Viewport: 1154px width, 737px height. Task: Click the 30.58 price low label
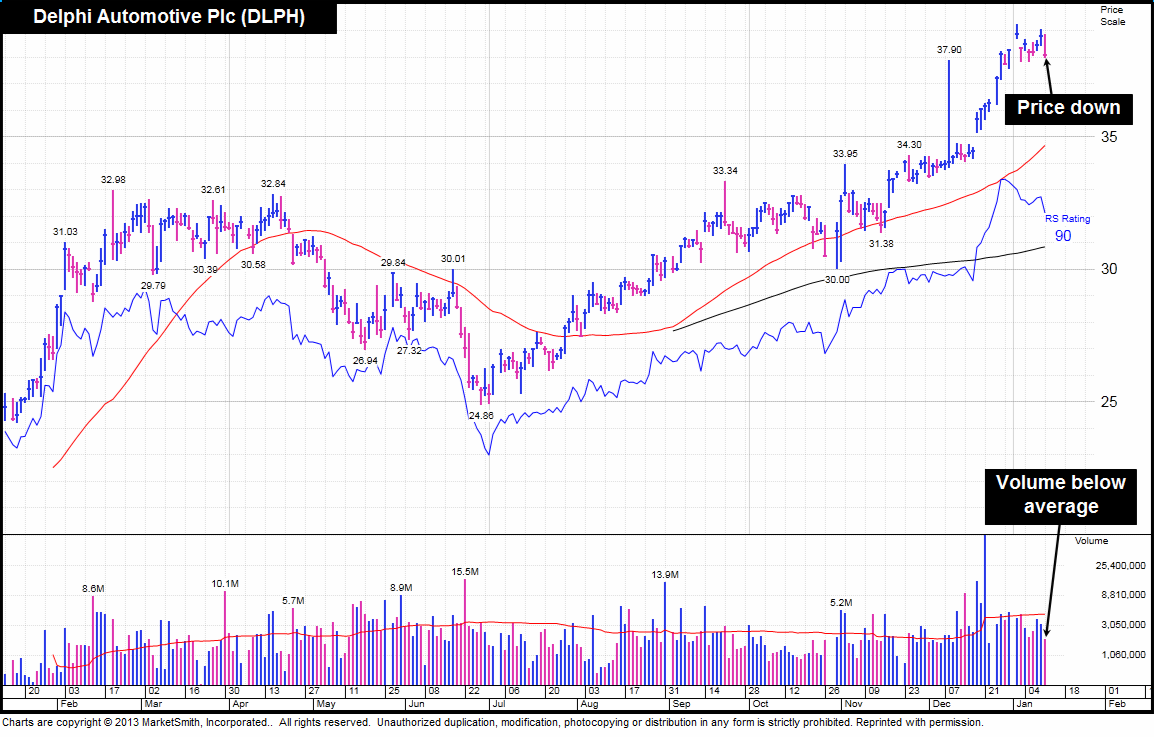pyautogui.click(x=252, y=264)
